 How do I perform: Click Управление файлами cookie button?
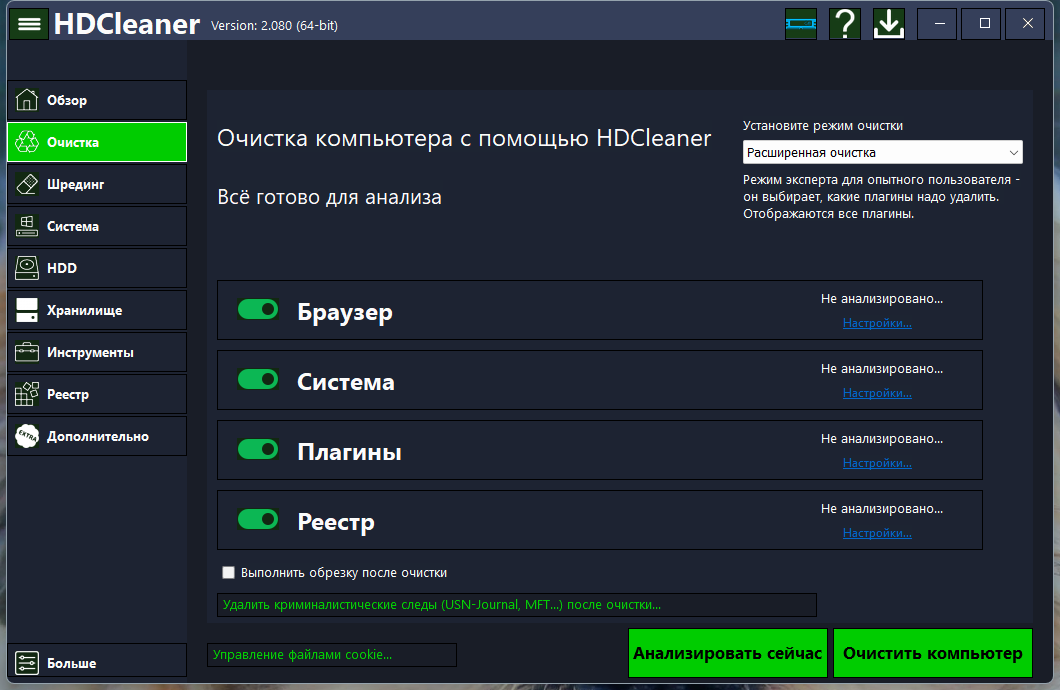pyautogui.click(x=332, y=655)
